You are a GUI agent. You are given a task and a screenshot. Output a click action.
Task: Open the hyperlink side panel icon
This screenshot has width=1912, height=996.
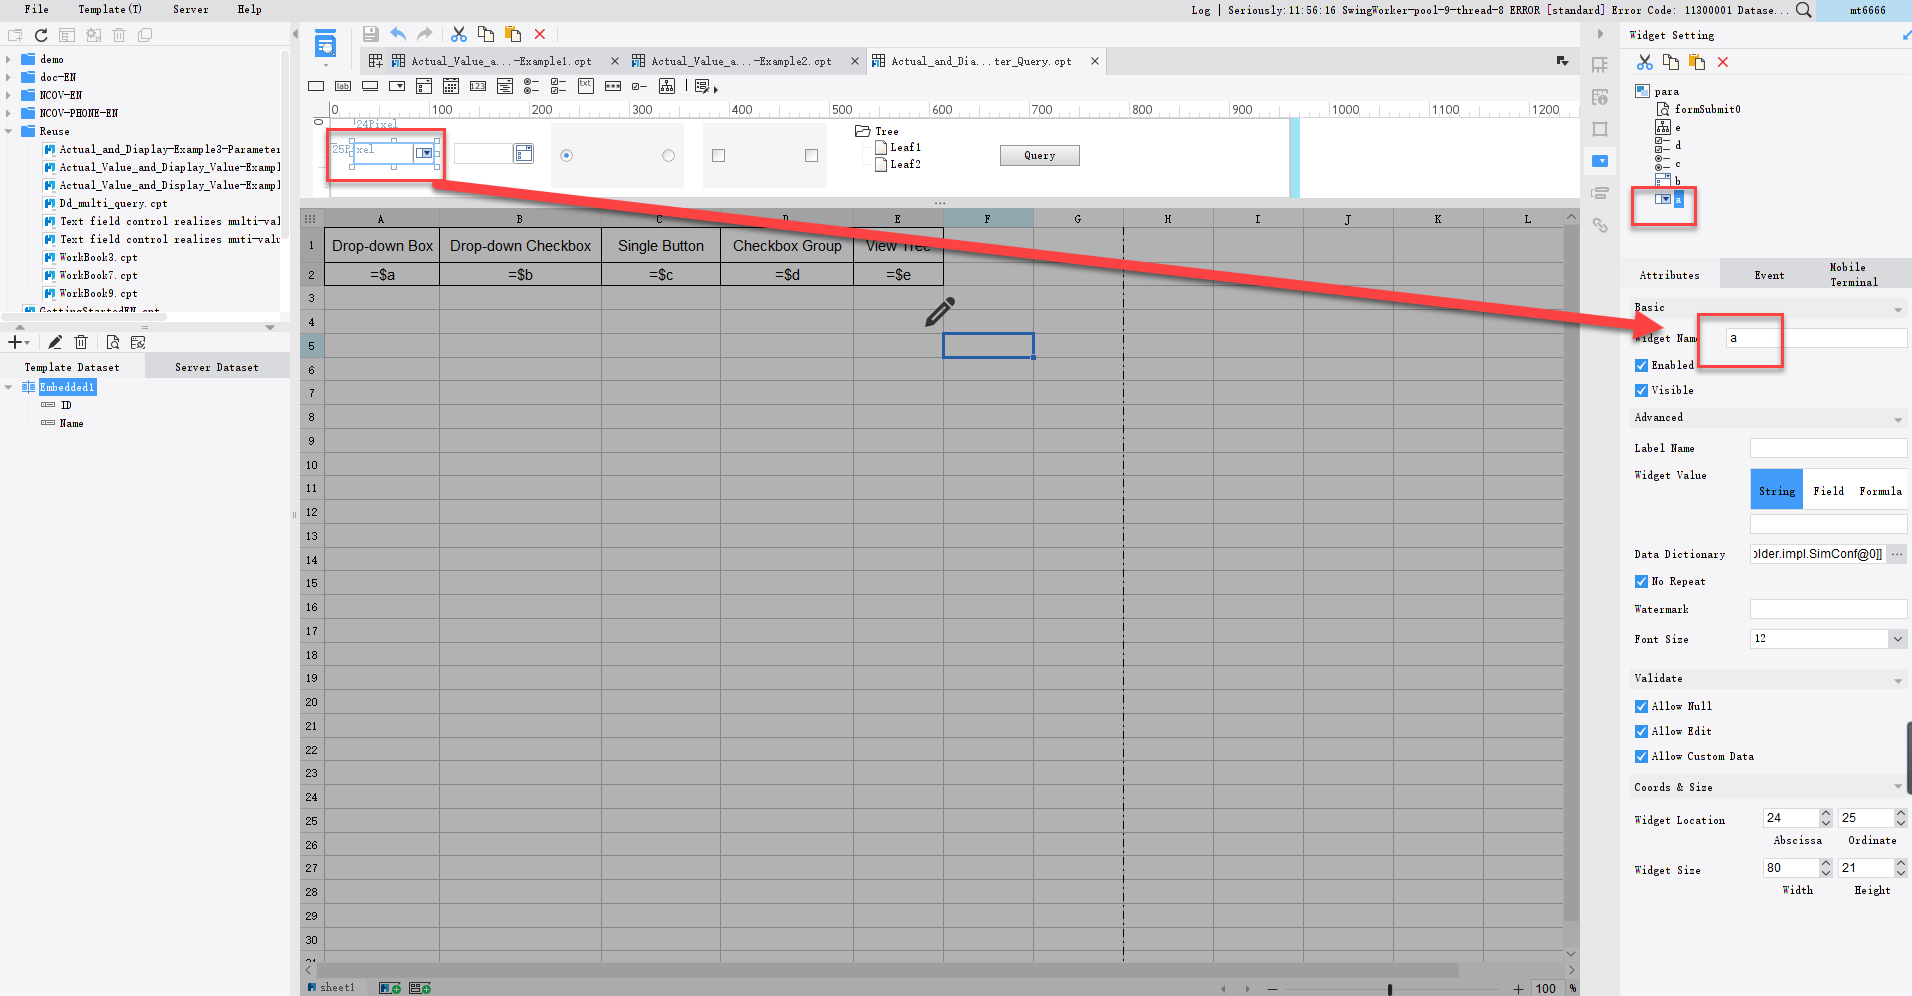point(1600,226)
